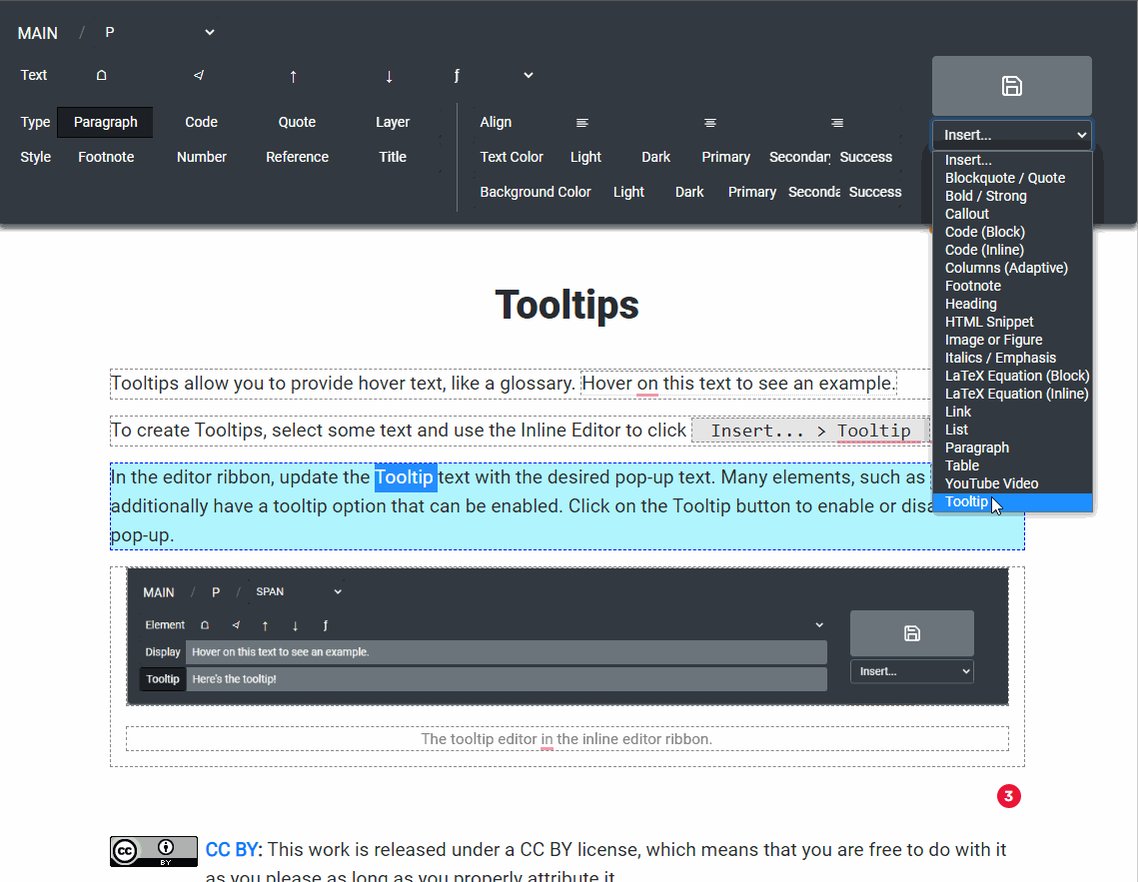Set the Text Color to Primary

click(x=726, y=157)
